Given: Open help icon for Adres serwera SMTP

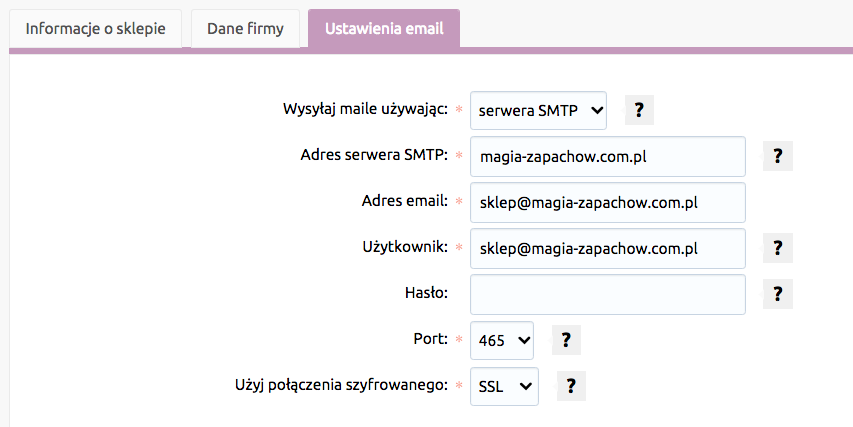Looking at the screenshot, I should click(x=778, y=156).
